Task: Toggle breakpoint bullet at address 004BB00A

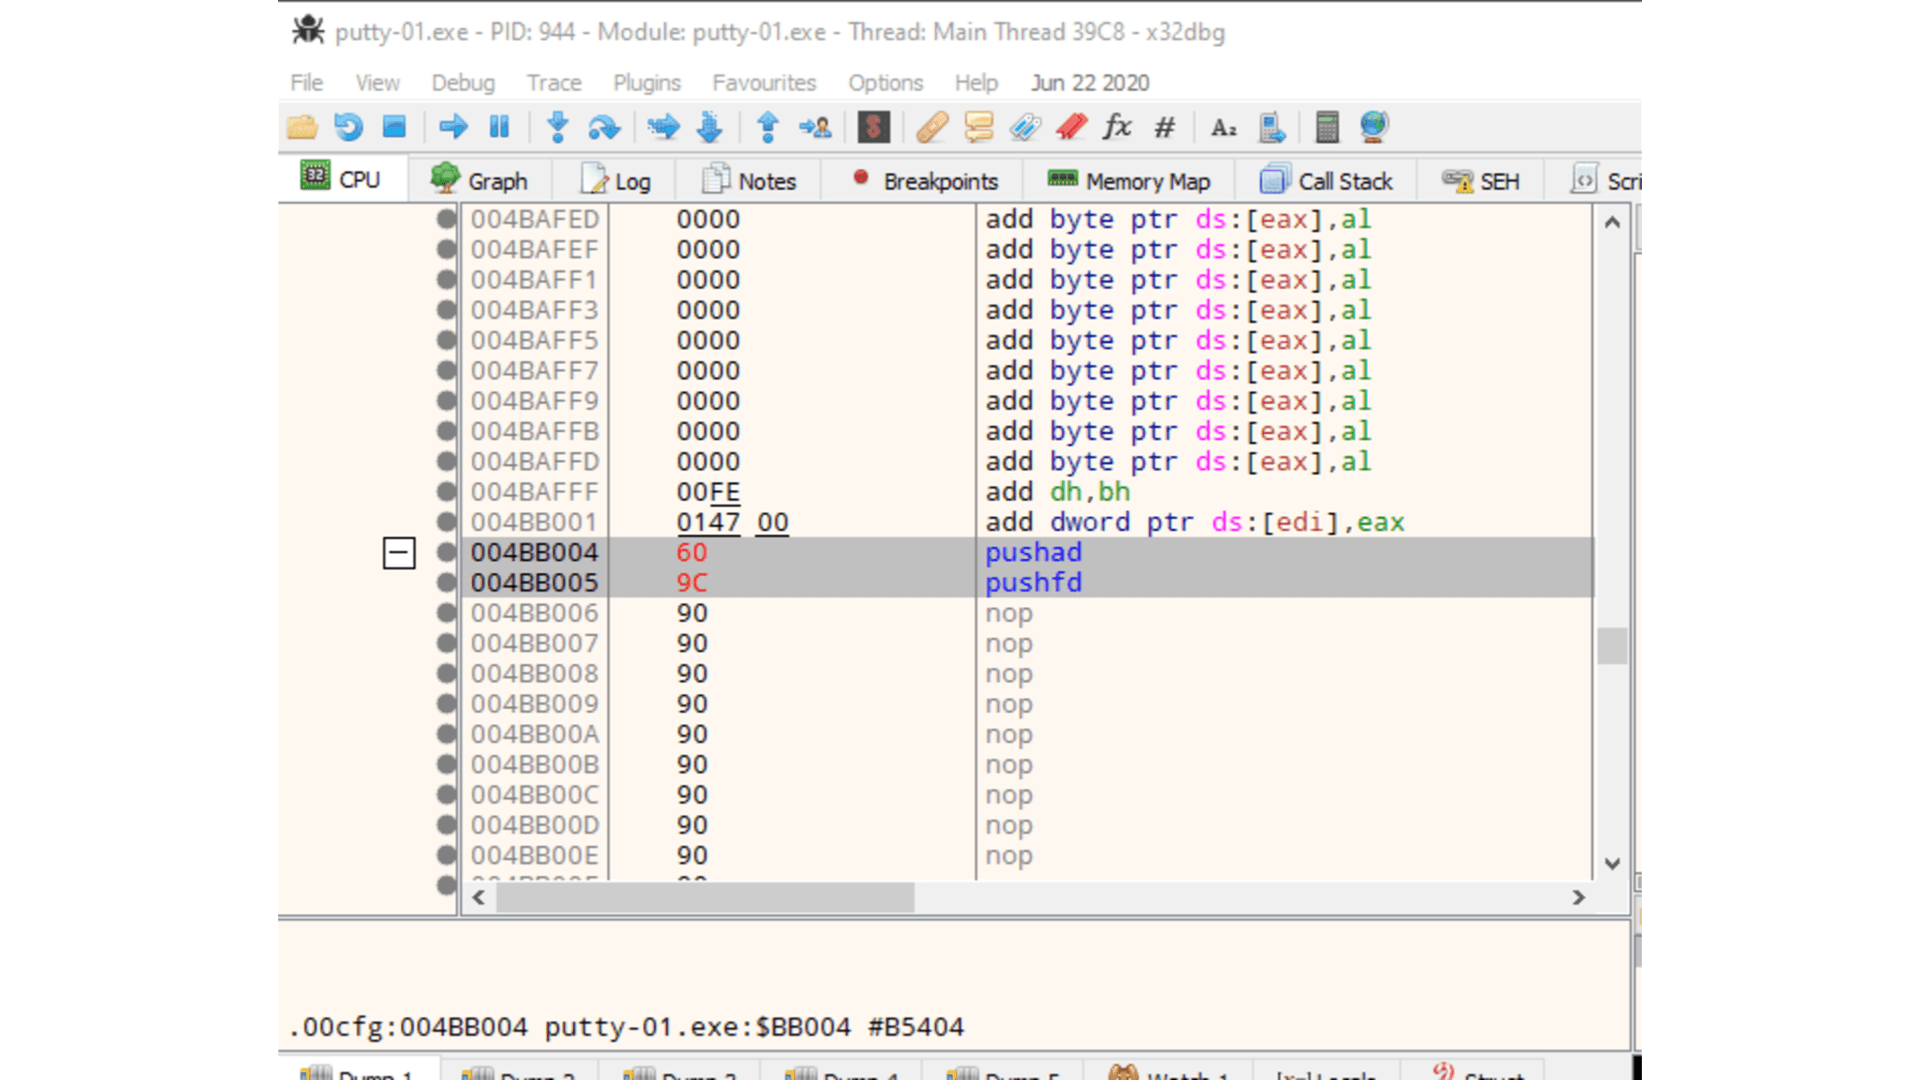Action: [x=446, y=734]
